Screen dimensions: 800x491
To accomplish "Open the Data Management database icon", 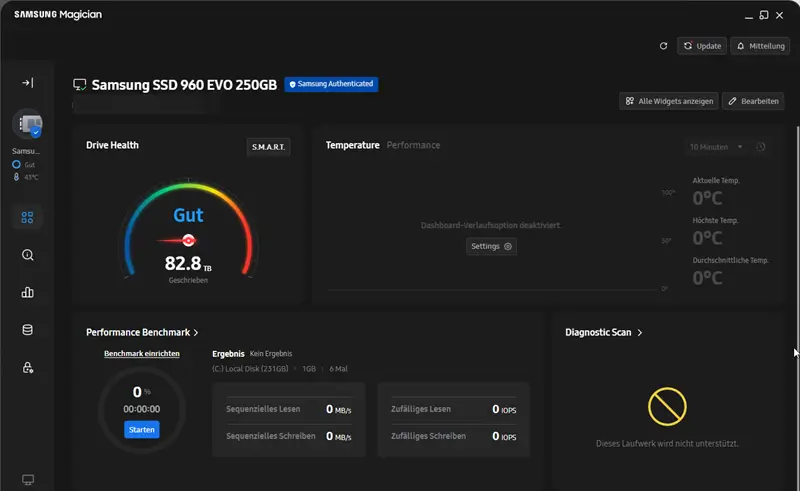I will pyautogui.click(x=28, y=330).
